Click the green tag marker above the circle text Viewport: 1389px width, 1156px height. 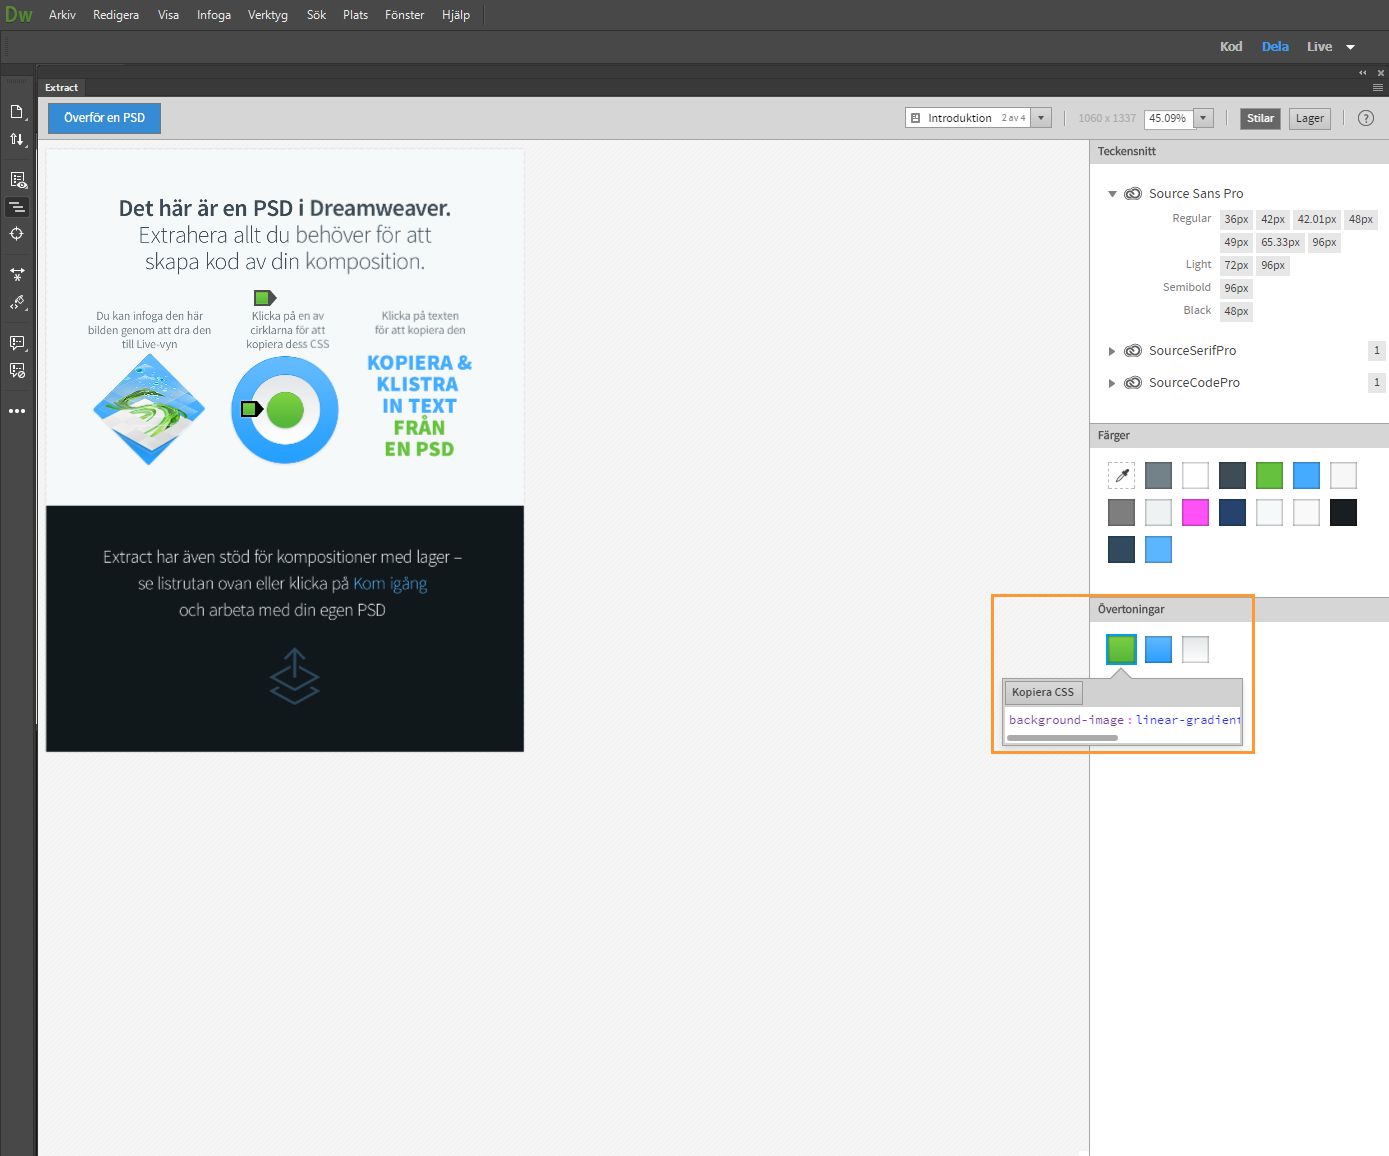[264, 298]
